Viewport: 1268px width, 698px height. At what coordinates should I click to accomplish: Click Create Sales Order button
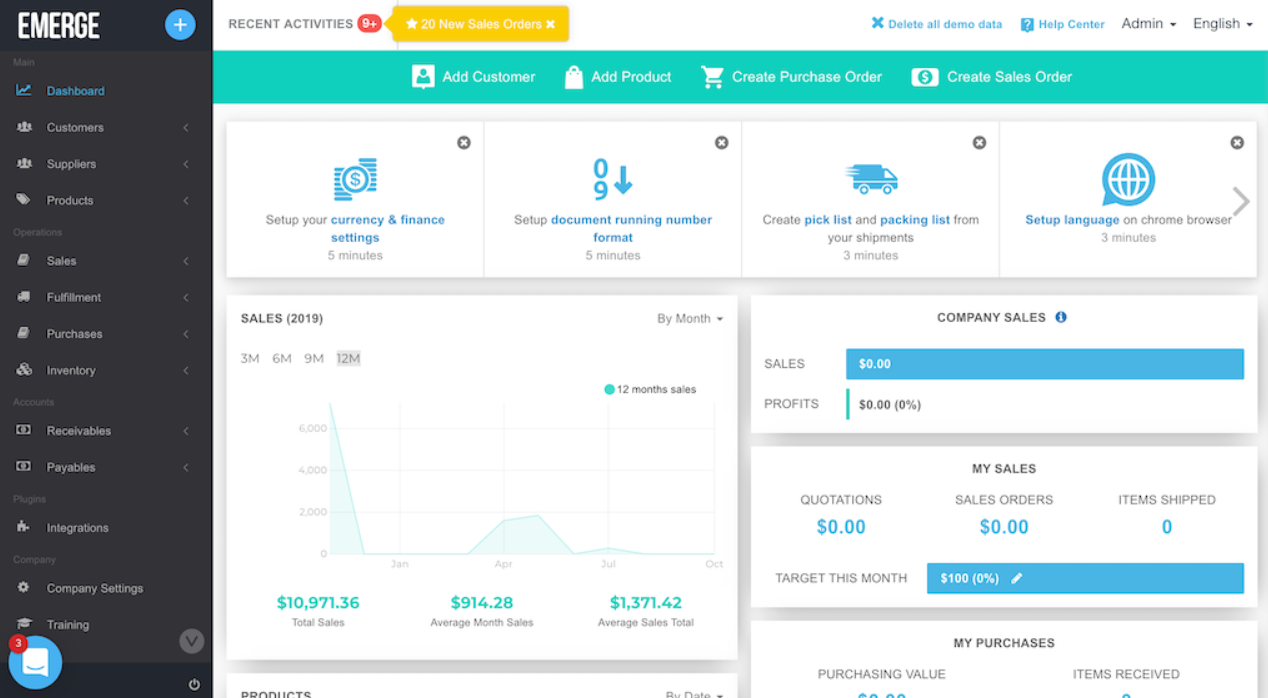click(992, 77)
